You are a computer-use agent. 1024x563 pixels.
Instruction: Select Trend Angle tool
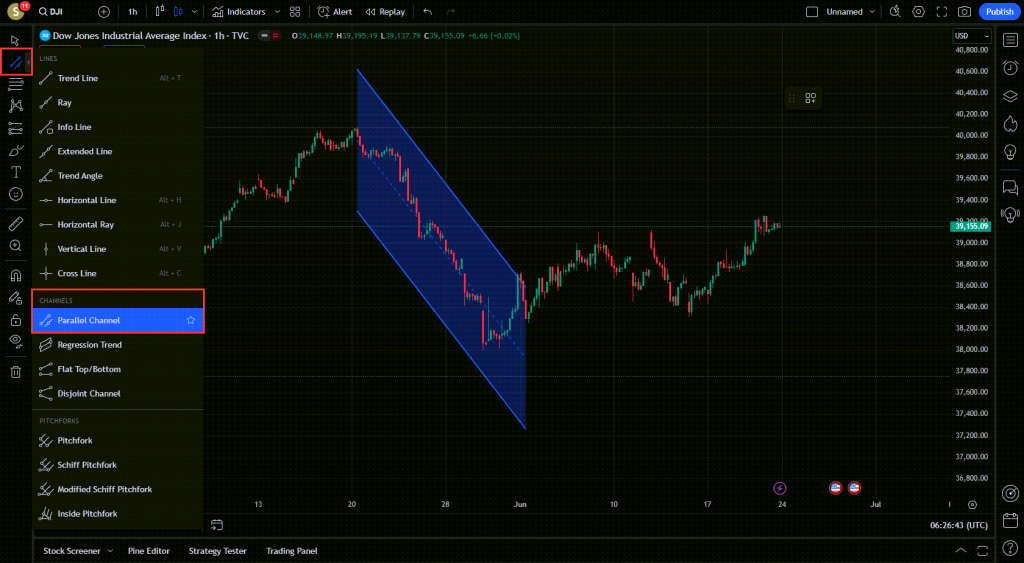coord(118,176)
